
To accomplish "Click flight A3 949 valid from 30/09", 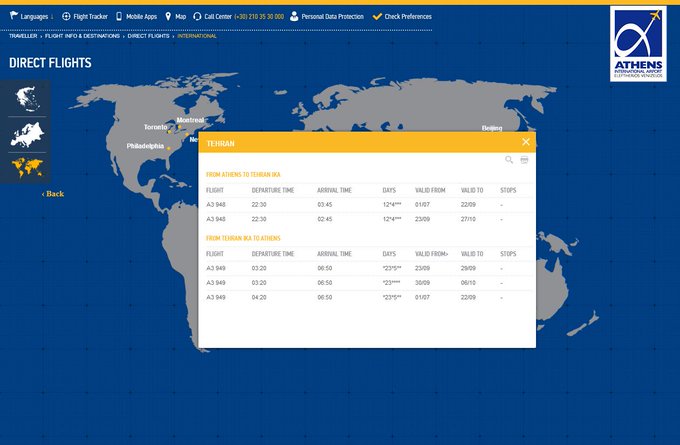I will pos(367,283).
